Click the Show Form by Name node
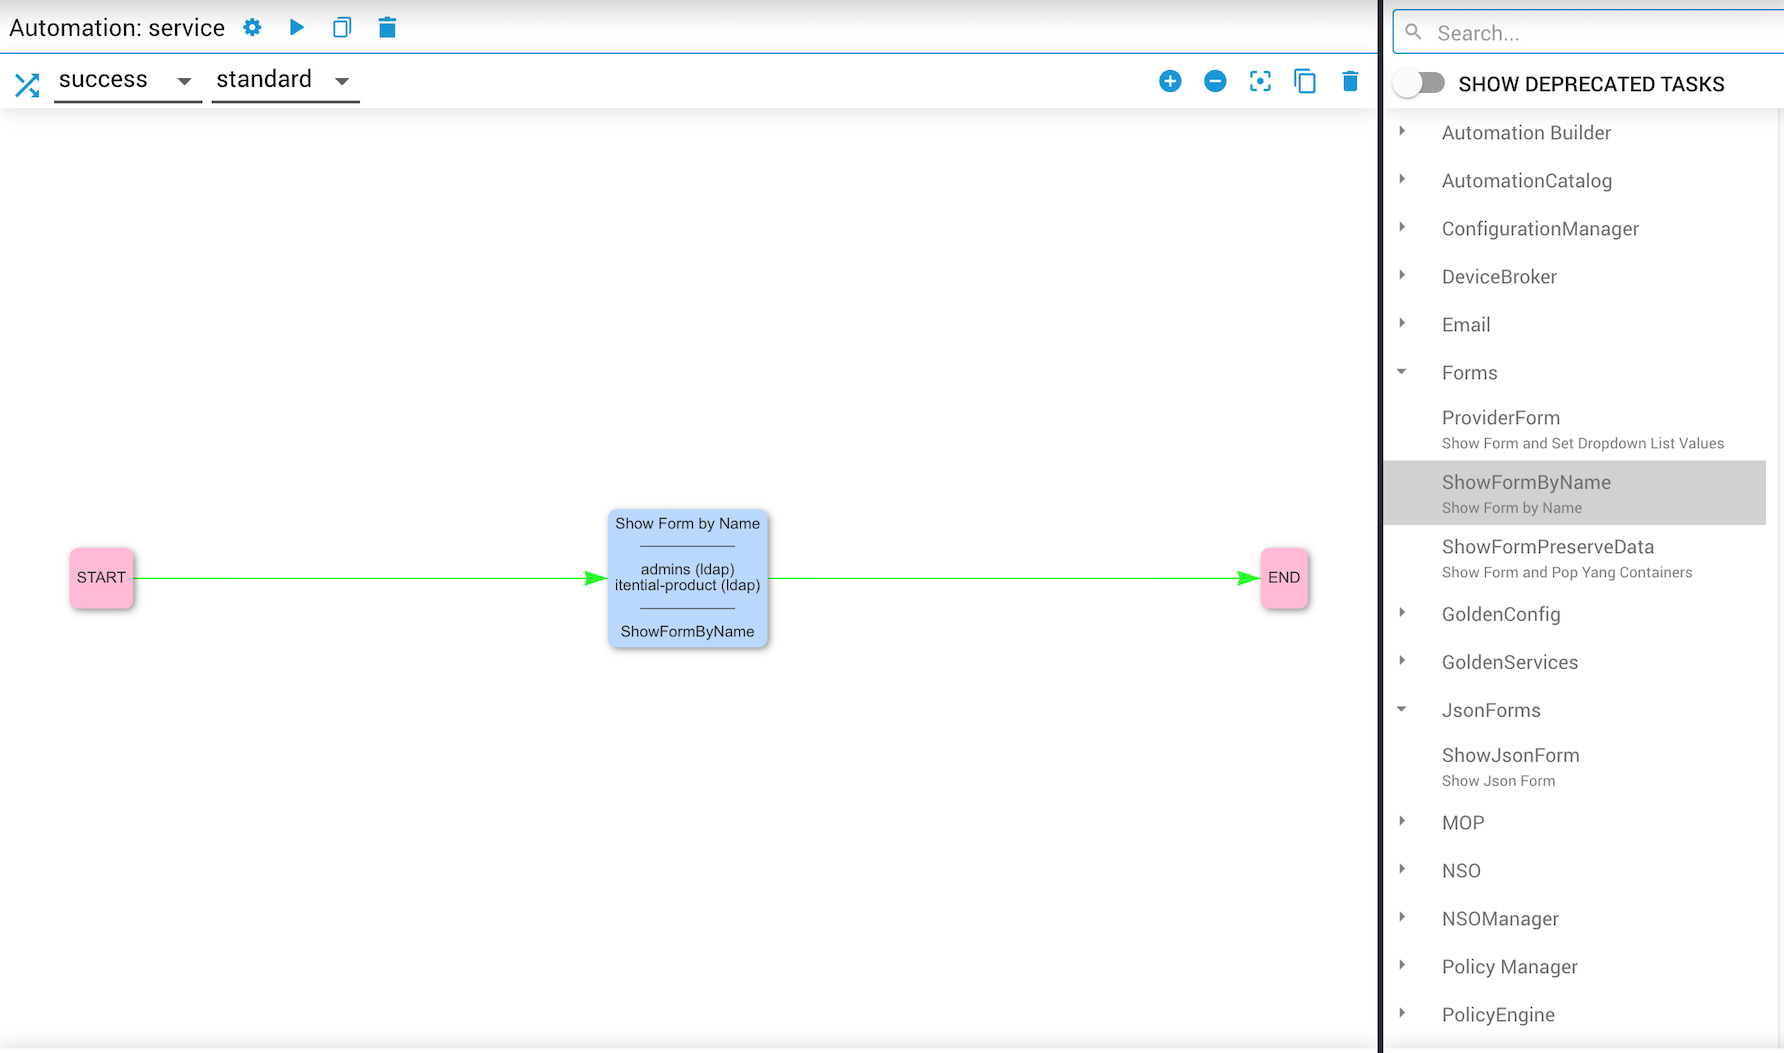The height and width of the screenshot is (1053, 1784). (688, 578)
